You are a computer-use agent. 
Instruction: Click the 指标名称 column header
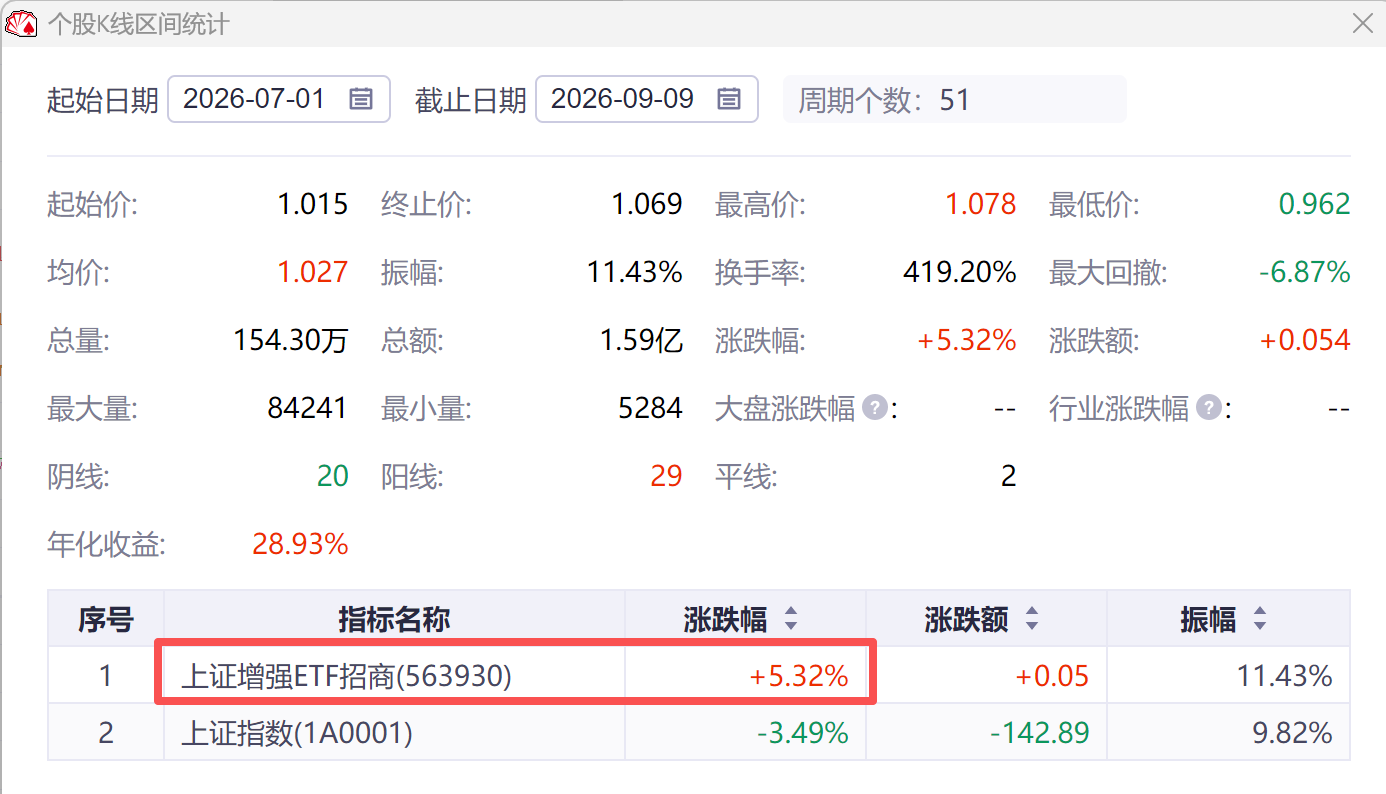(395, 619)
